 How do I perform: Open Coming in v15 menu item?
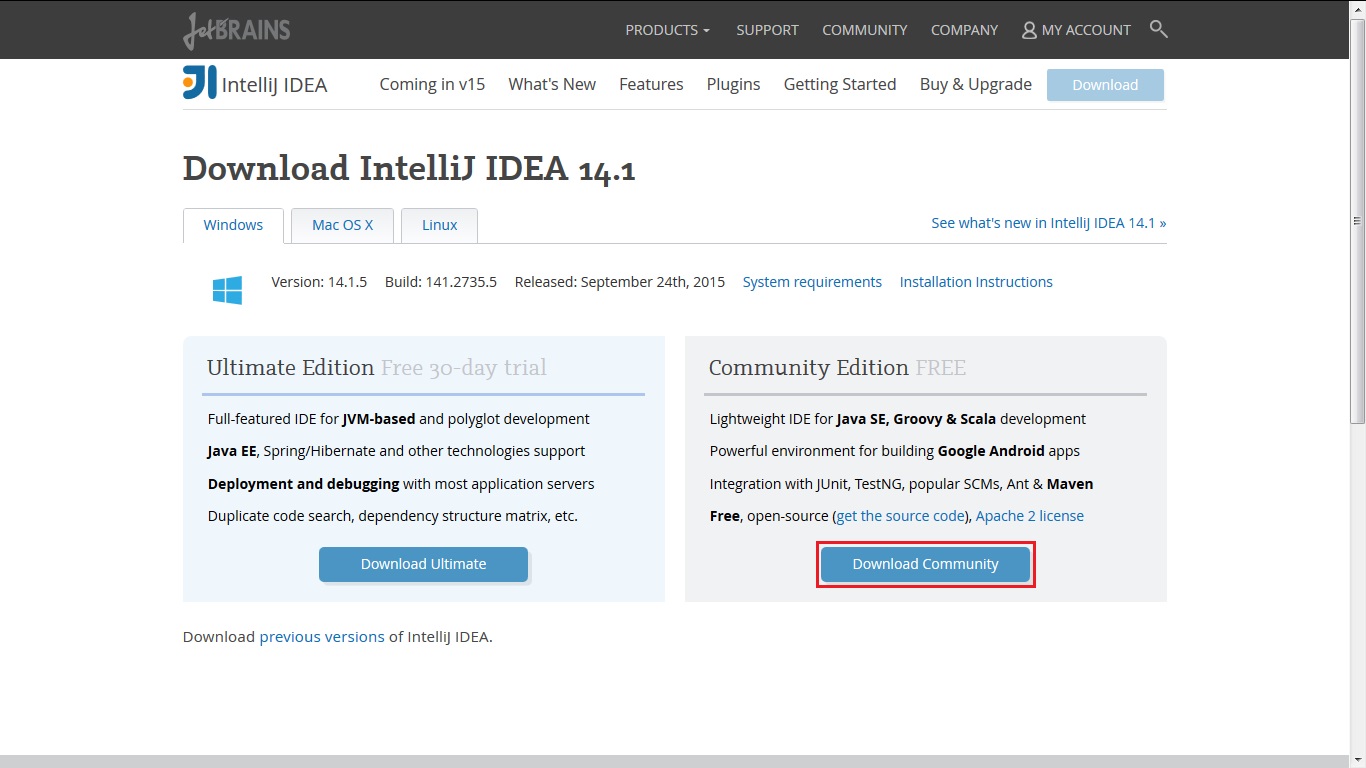432,84
